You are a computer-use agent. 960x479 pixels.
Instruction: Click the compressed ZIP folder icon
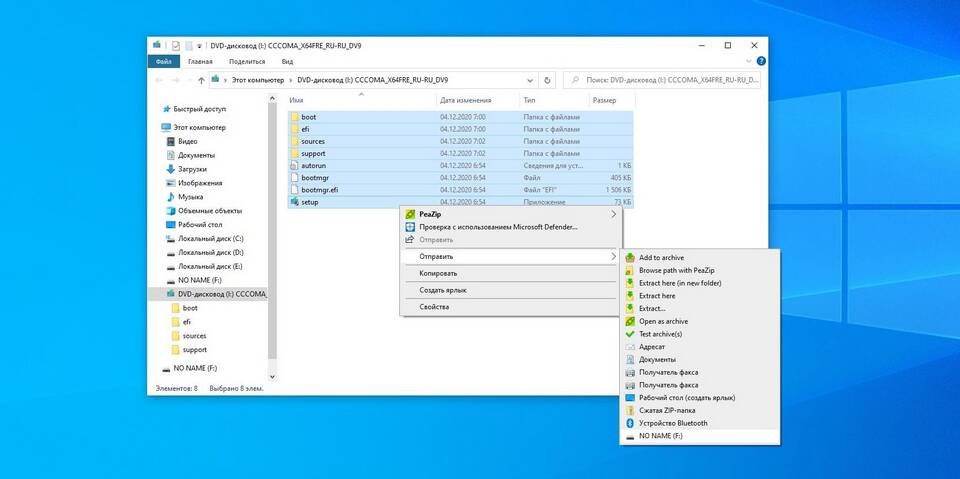click(630, 410)
